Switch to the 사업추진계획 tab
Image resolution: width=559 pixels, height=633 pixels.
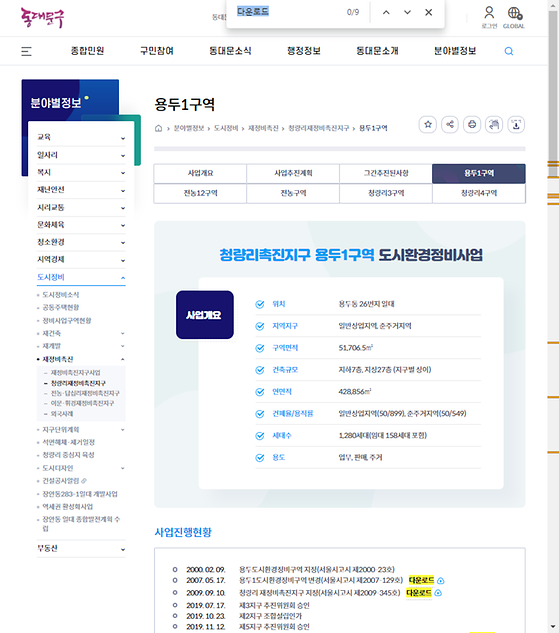click(293, 174)
